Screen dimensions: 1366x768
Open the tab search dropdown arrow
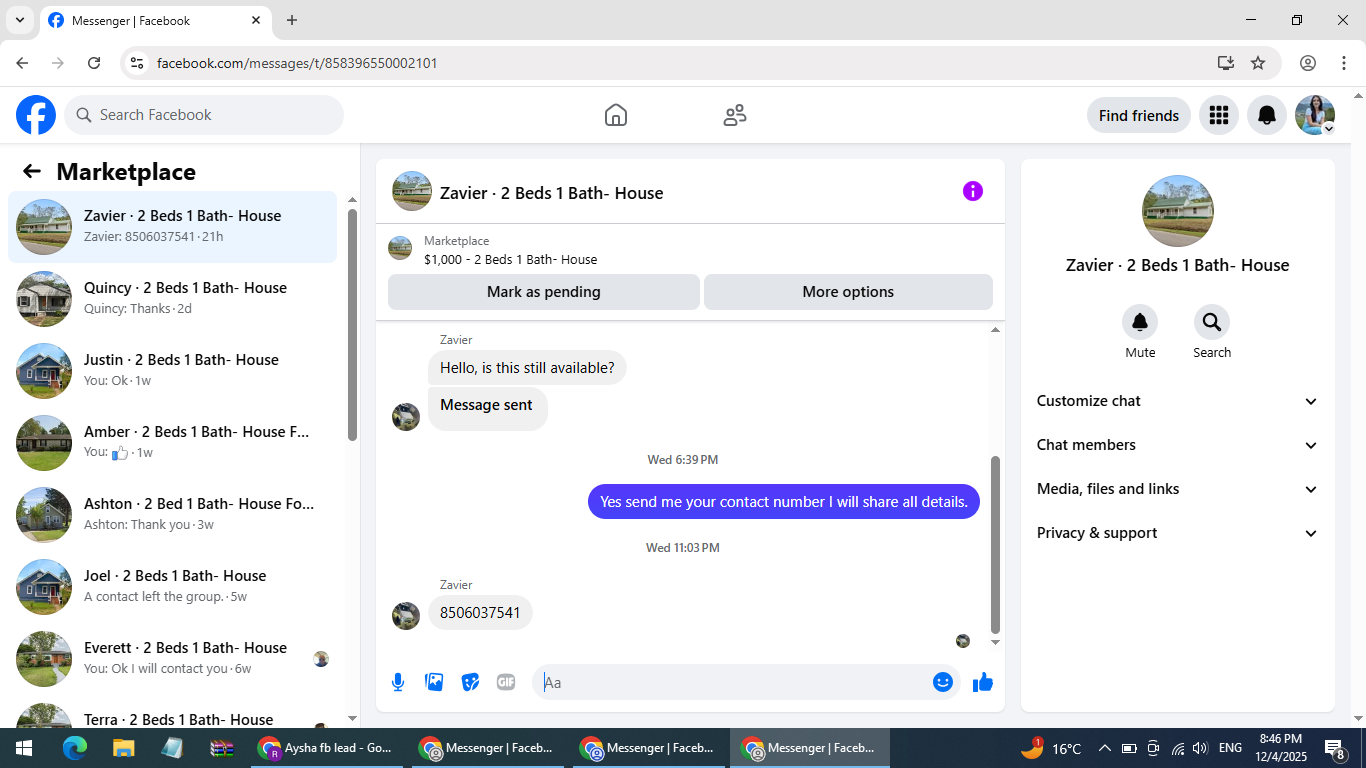coord(19,20)
